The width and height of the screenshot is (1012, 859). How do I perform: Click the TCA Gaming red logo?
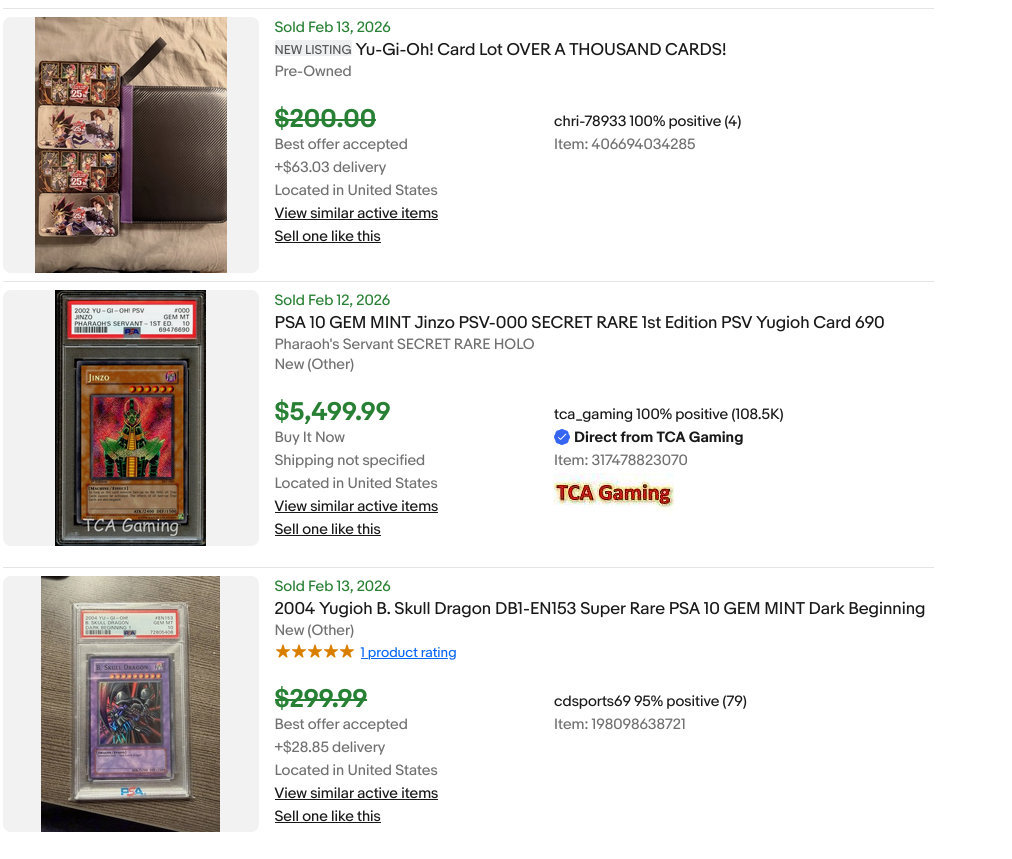(x=613, y=493)
